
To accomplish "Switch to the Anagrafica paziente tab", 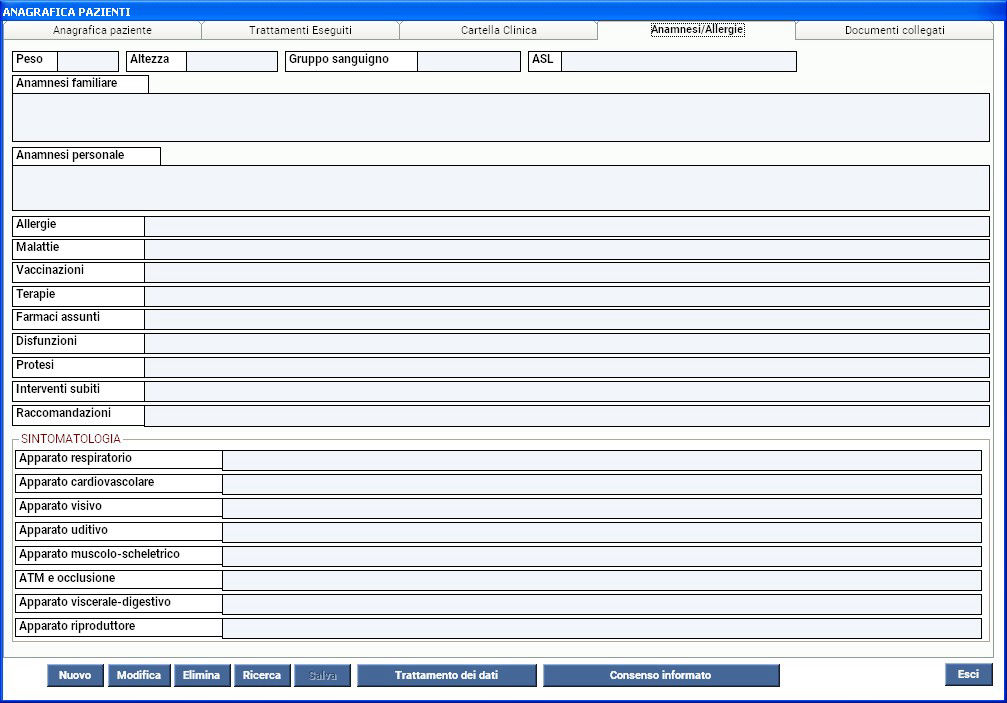I will pos(102,30).
